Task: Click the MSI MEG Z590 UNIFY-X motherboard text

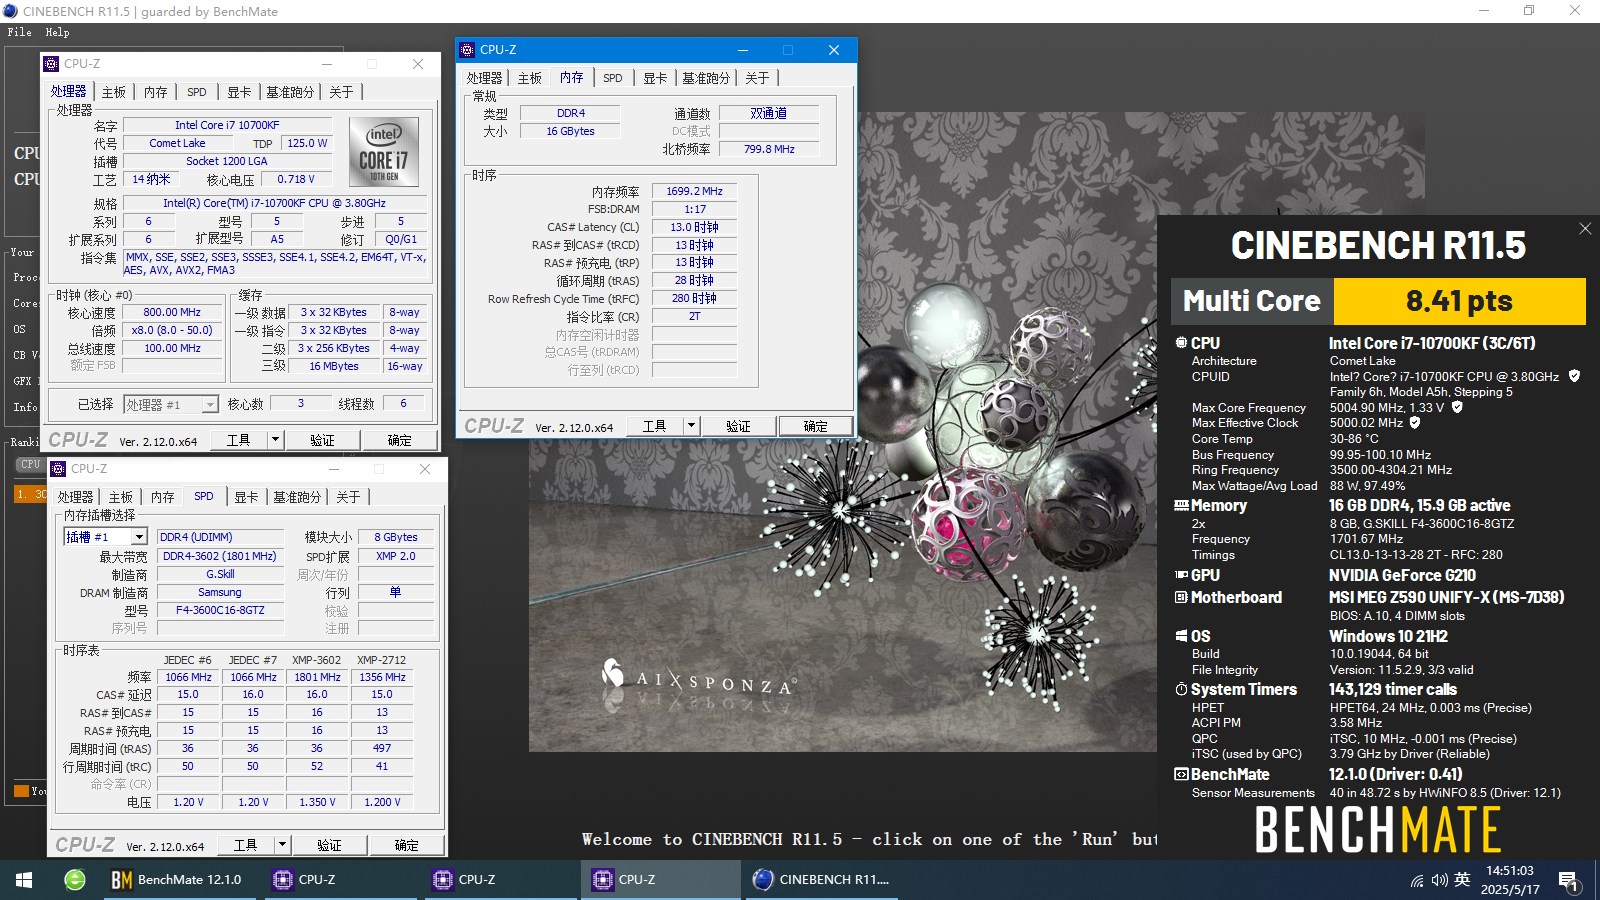Action: [x=1447, y=597]
